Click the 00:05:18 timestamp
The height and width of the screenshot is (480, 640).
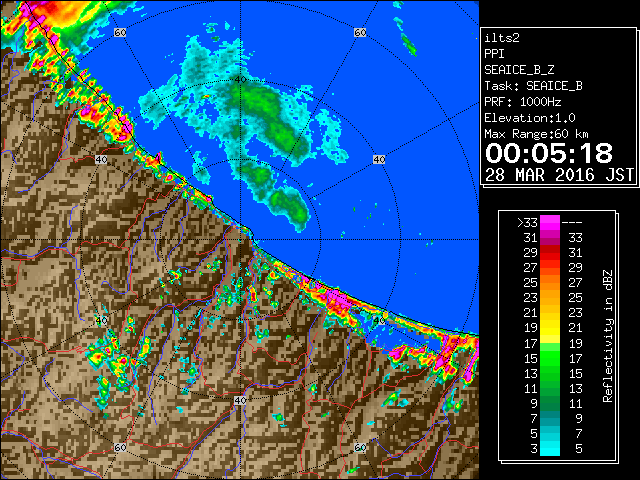(x=549, y=153)
